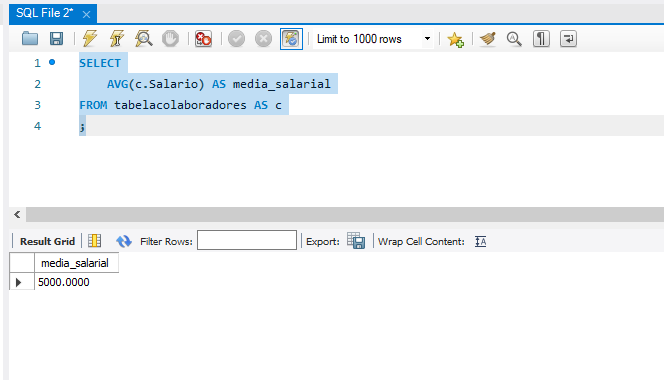Open a SQL script file icon

click(x=30, y=39)
